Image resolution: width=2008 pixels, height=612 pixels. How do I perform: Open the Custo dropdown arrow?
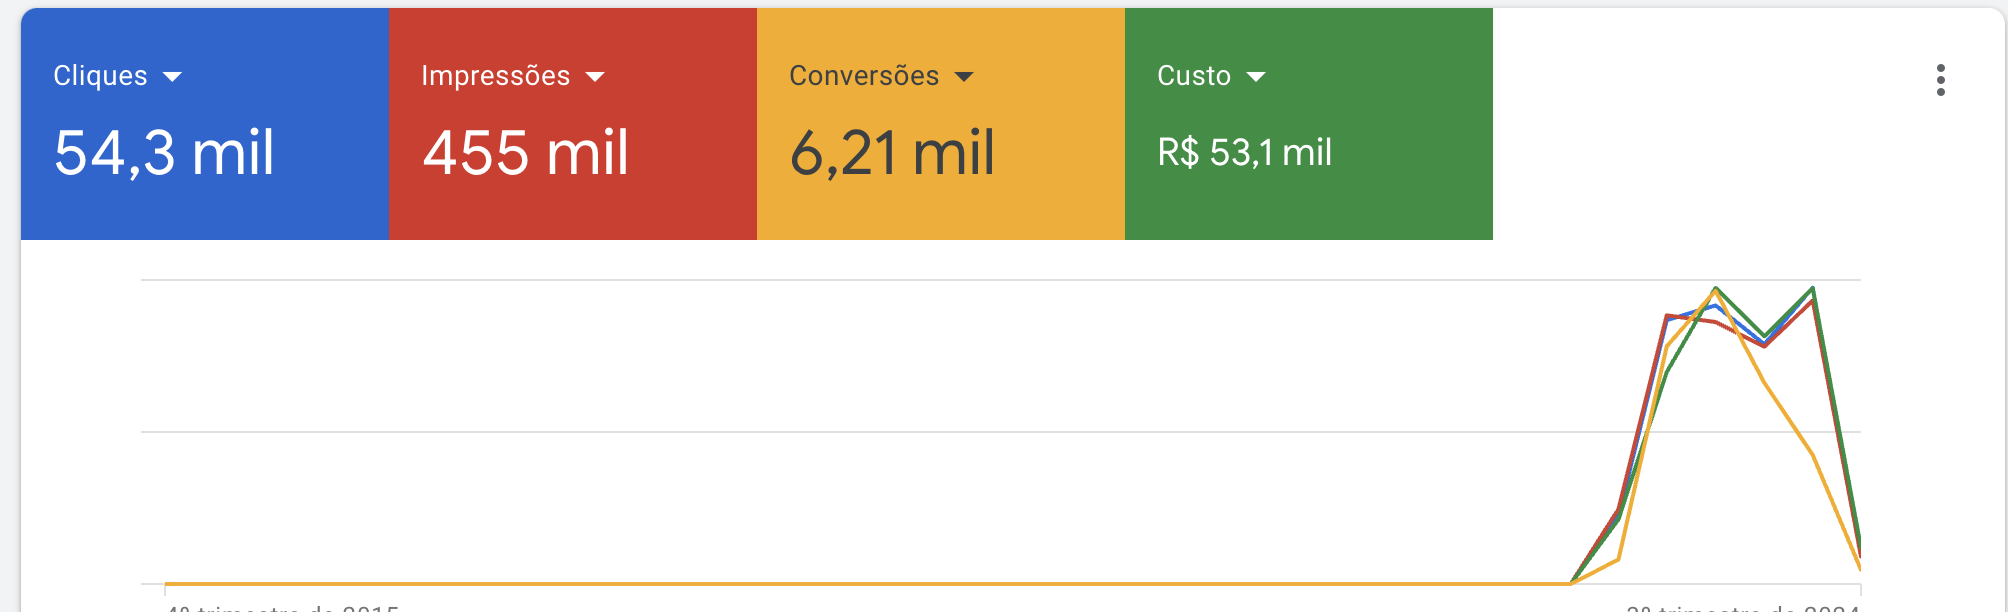point(1256,77)
